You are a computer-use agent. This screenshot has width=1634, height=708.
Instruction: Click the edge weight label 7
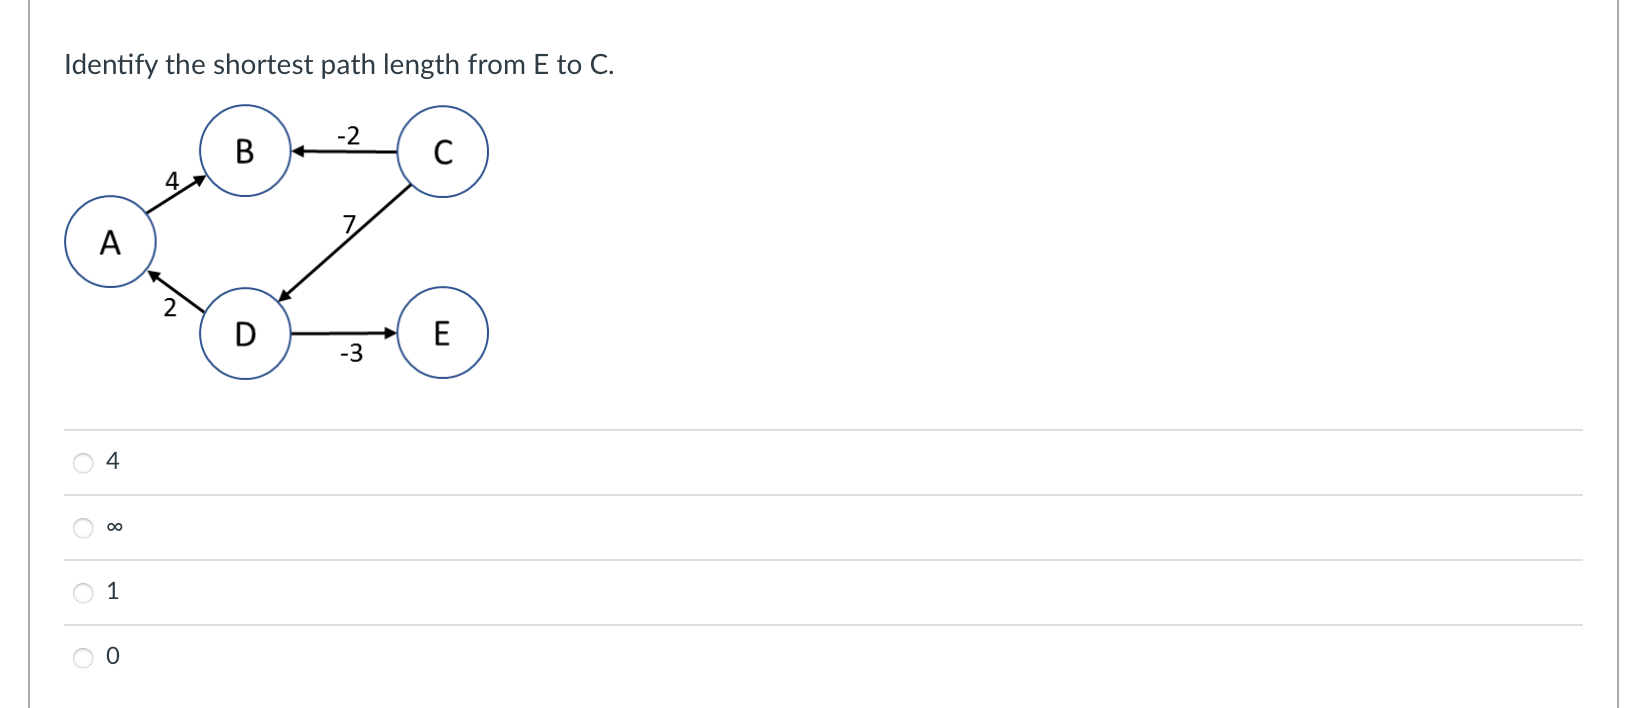(350, 226)
